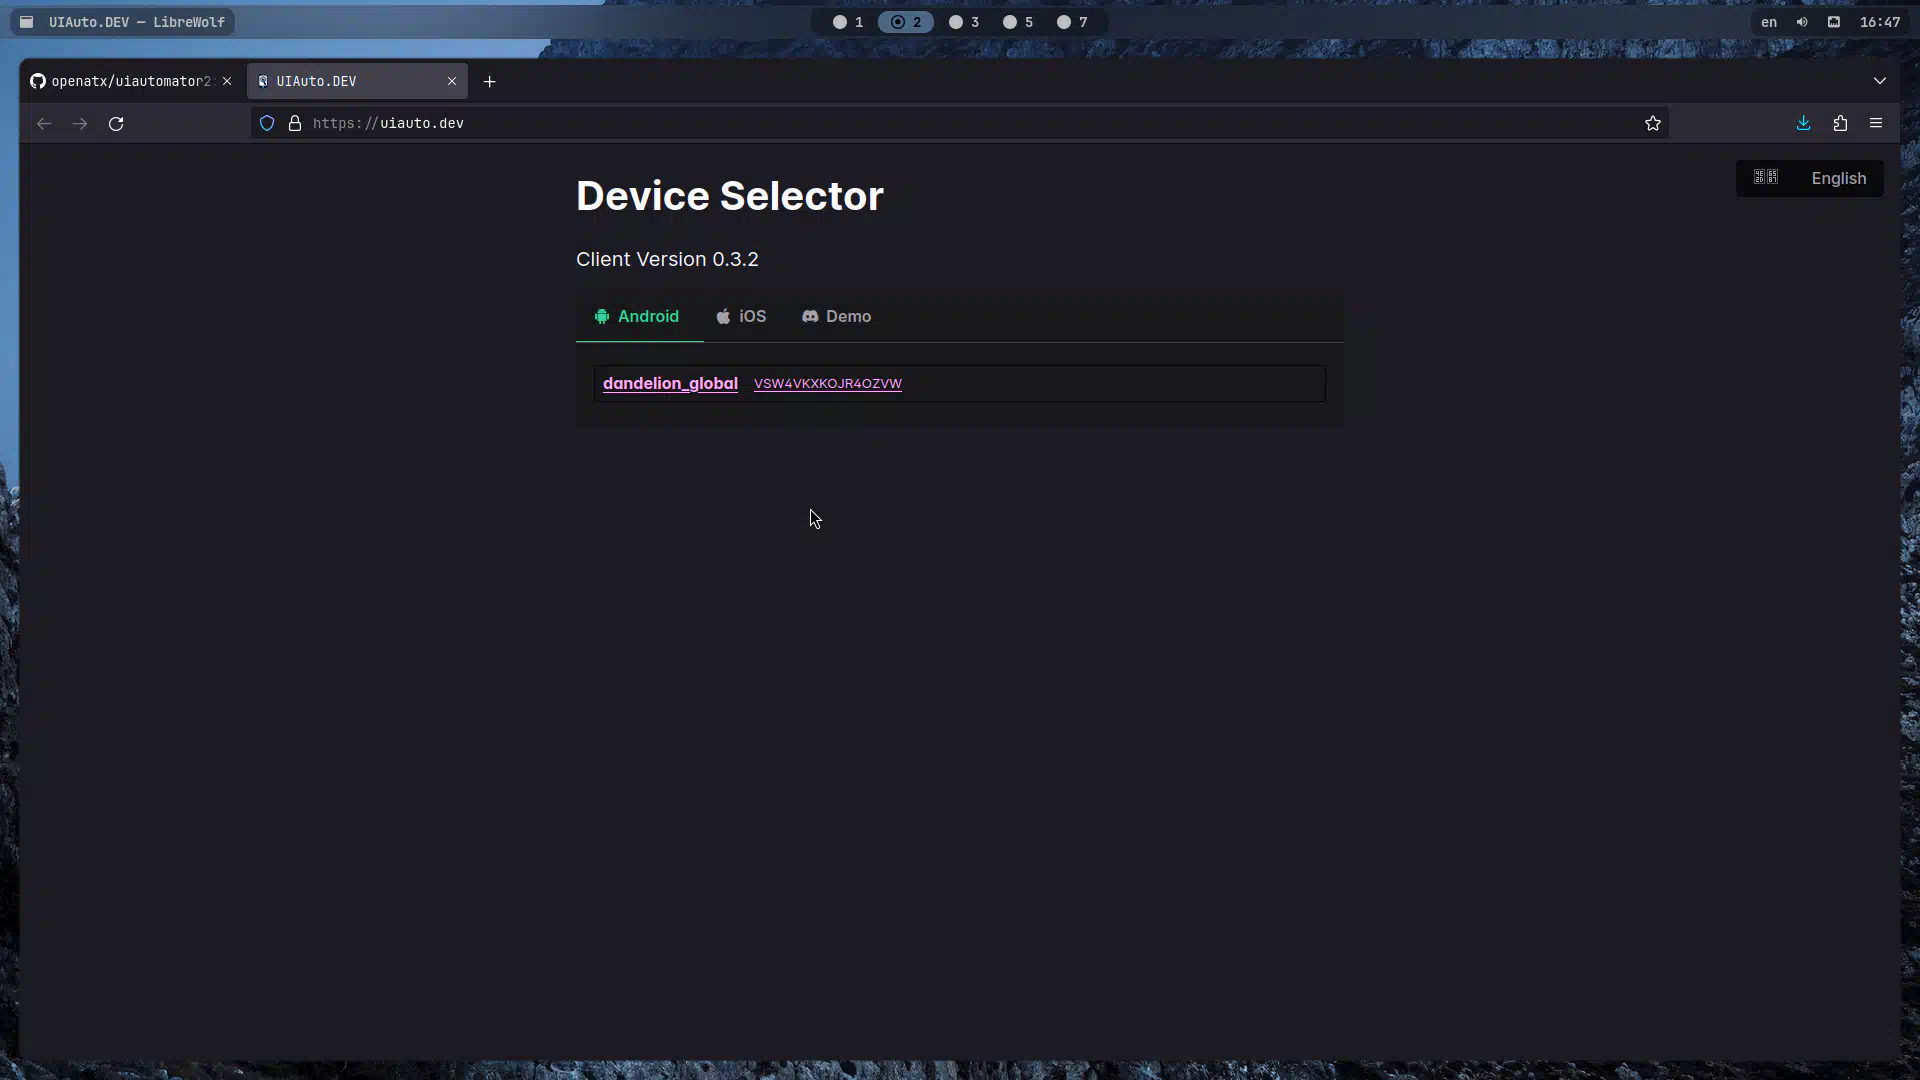The width and height of the screenshot is (1920, 1080).
Task: Expand the list-all-tabs chevron
Action: pos(1880,81)
